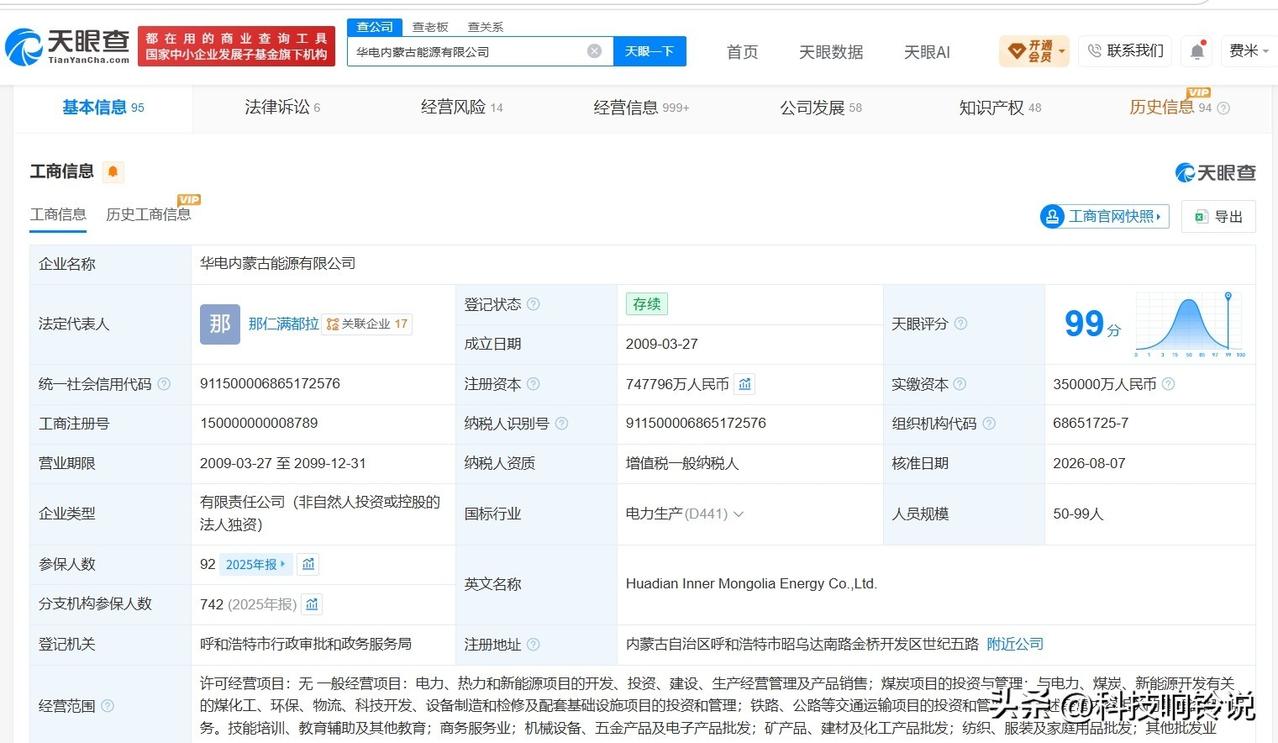Click the 联系我们 contact button
Viewport: 1278px width, 743px height.
click(1126, 51)
